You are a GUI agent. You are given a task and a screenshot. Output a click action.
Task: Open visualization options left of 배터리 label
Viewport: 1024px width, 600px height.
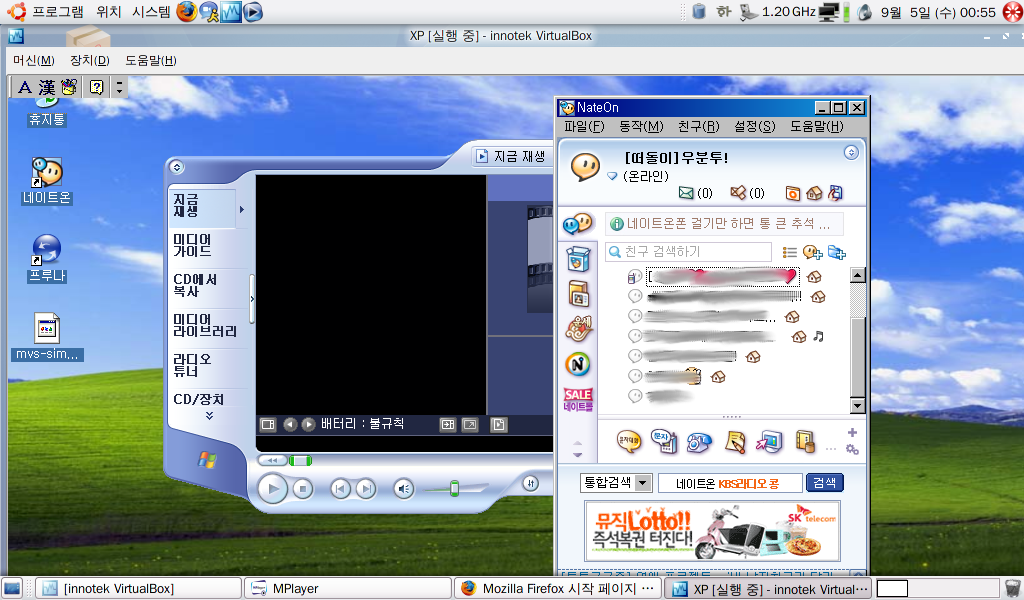268,425
